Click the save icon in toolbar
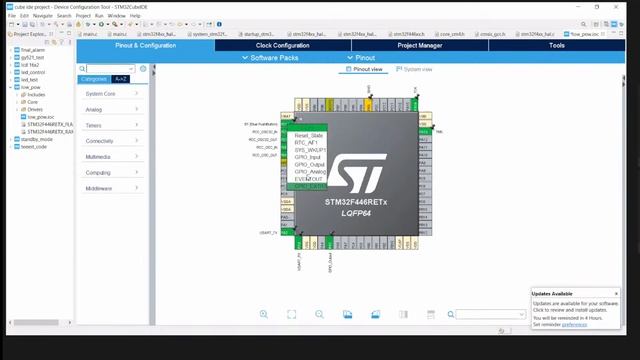Viewport: 640px width, 360px height. click(x=25, y=24)
